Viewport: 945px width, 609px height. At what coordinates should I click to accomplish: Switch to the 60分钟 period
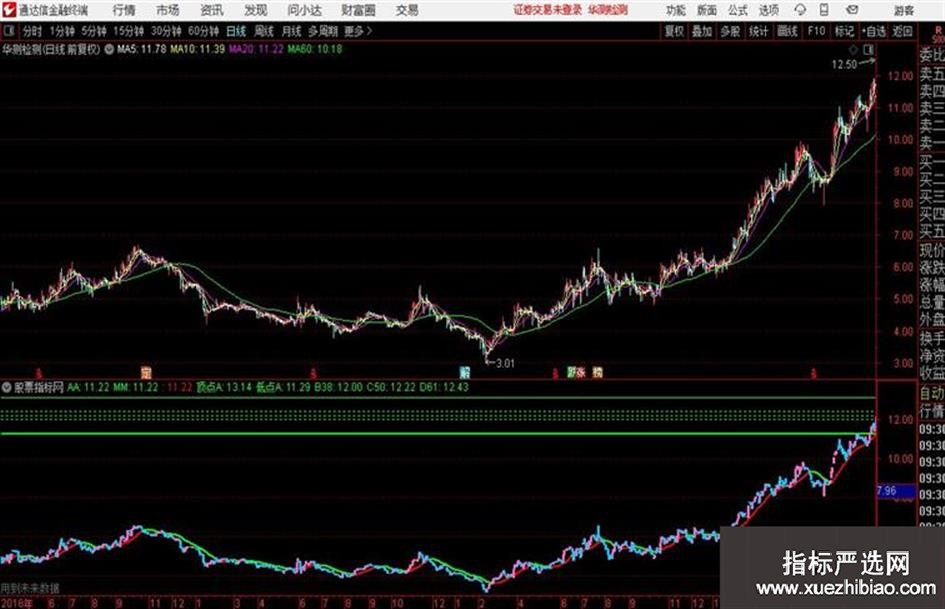[x=204, y=31]
